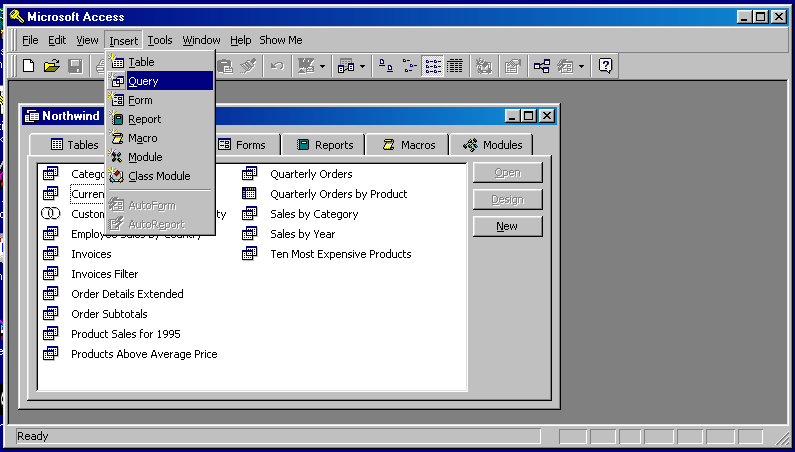Select the Invoices query icon
795x452 pixels.
click(x=51, y=254)
